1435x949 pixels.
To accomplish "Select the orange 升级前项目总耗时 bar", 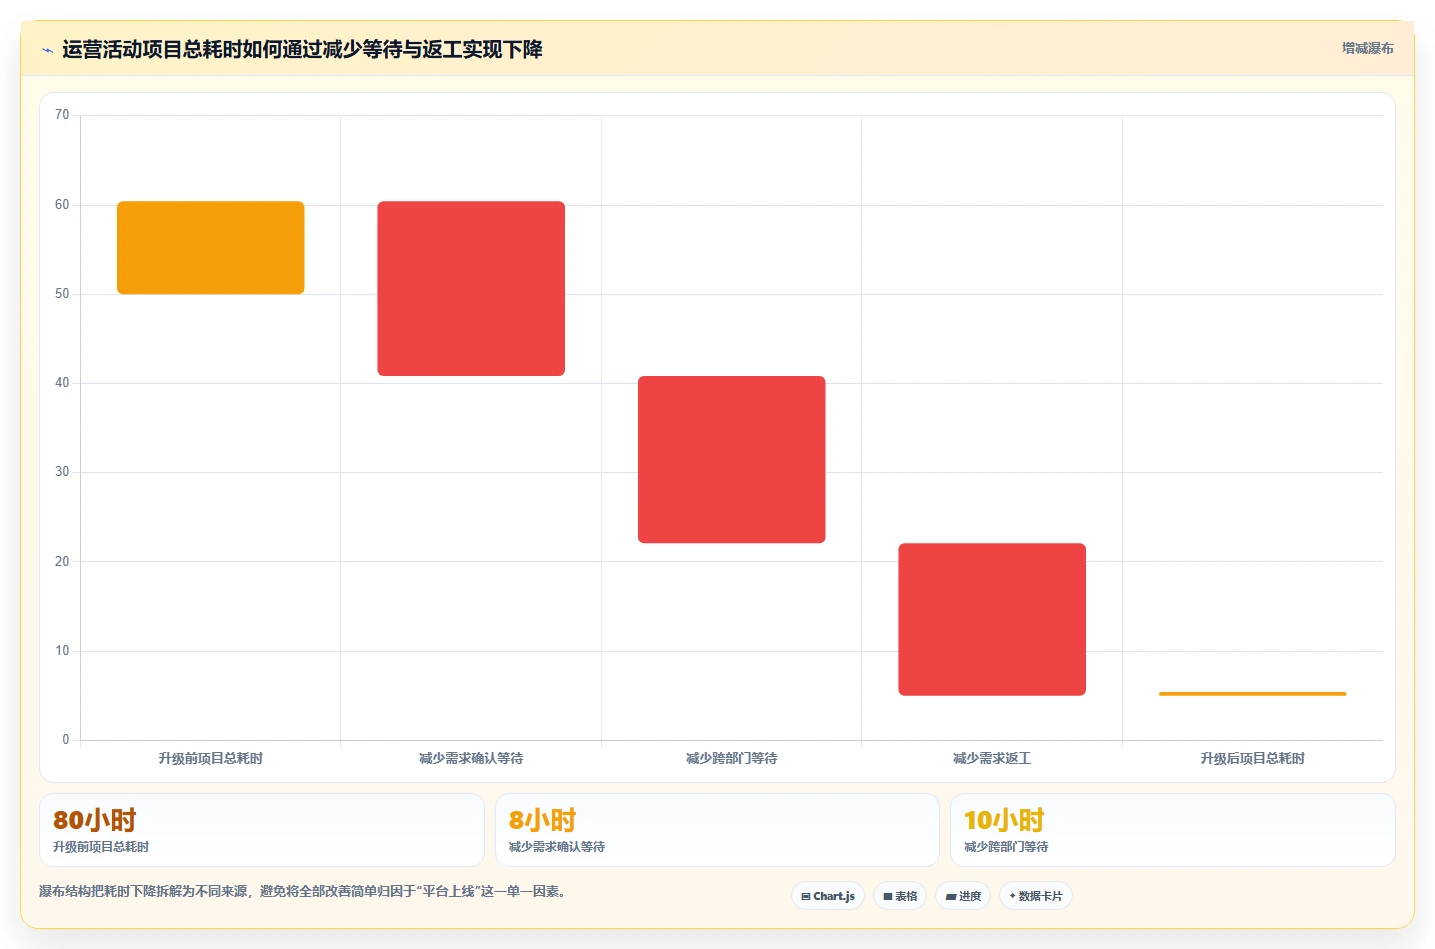I will pyautogui.click(x=211, y=248).
